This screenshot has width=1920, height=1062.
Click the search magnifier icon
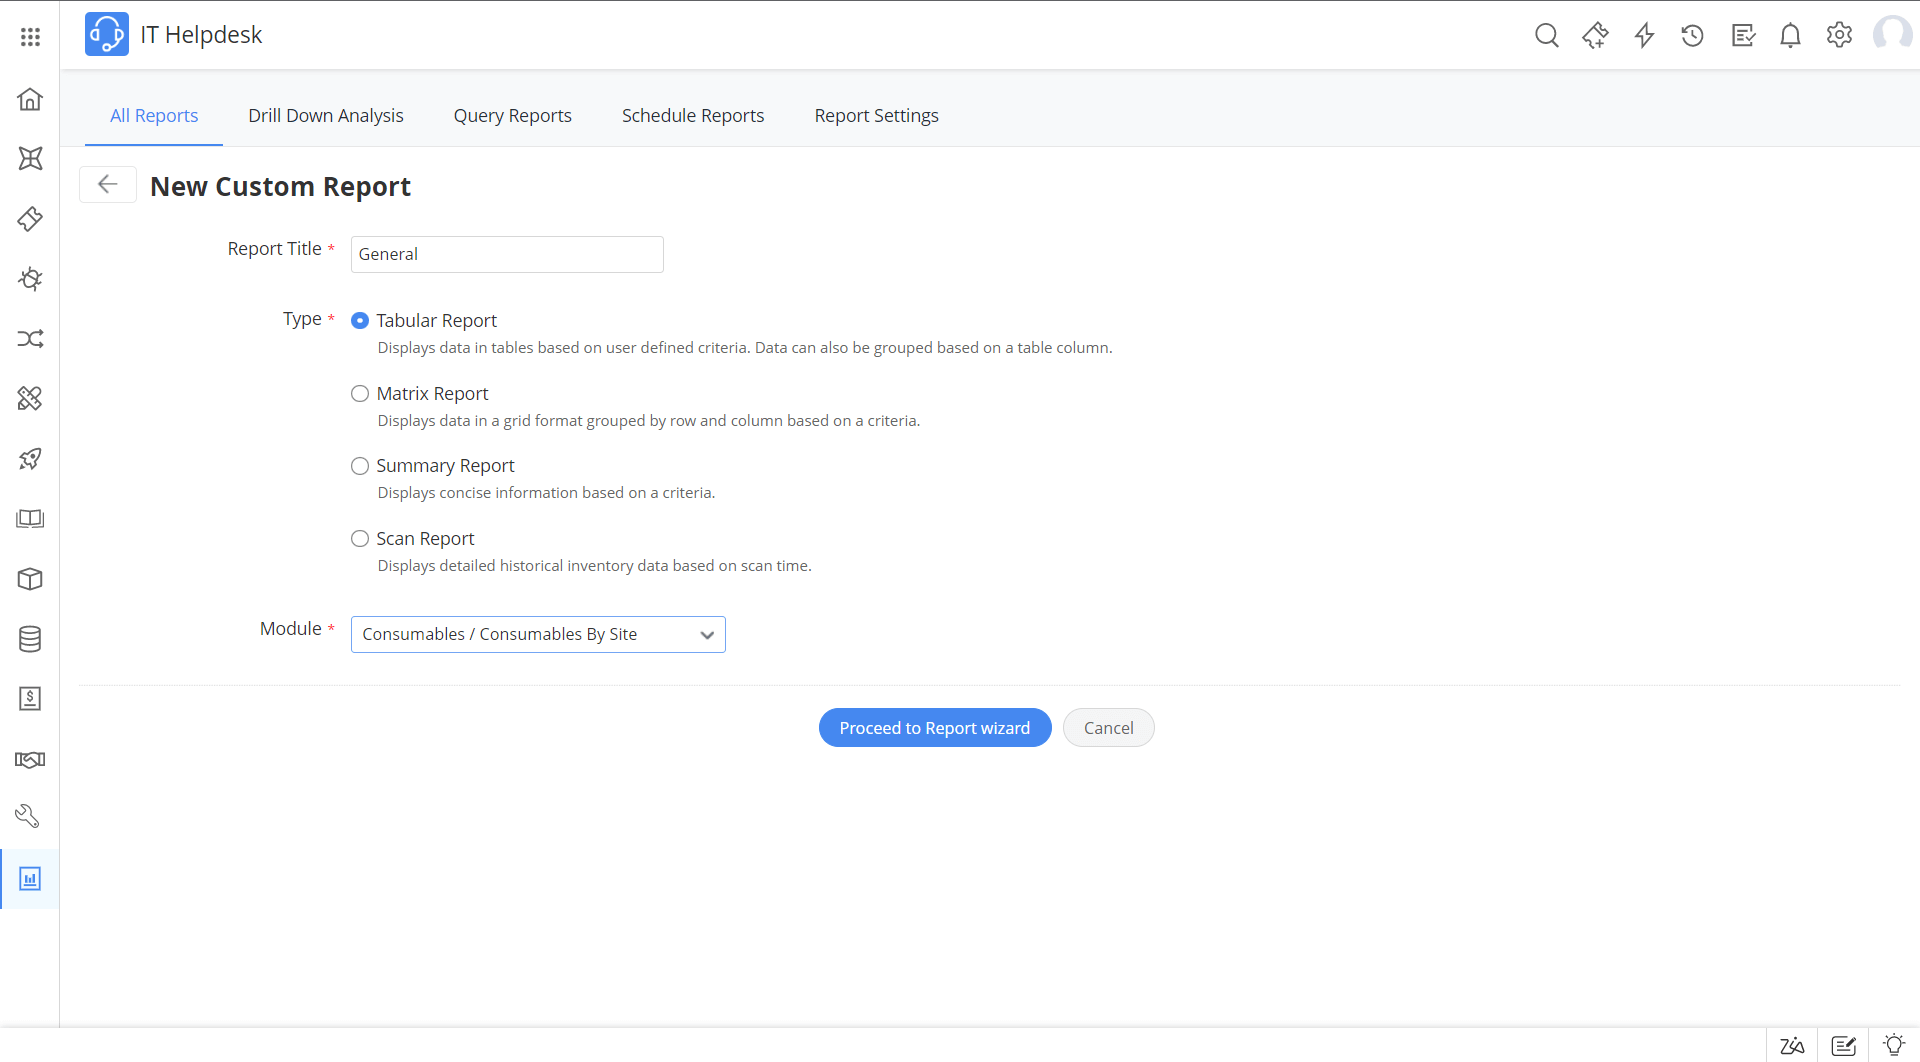[x=1546, y=35]
